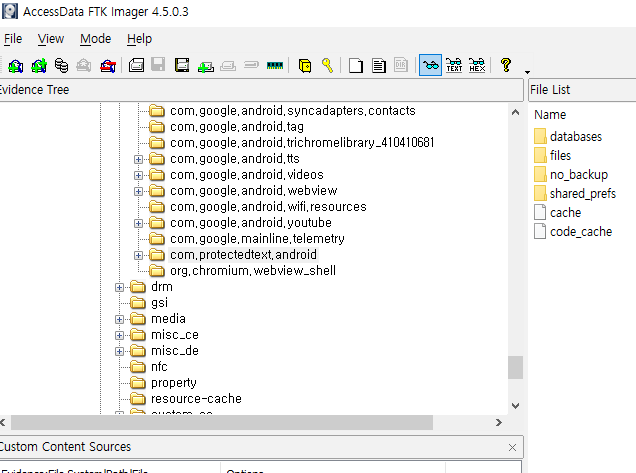Close the Custom Content Sources panel
This screenshot has width=636, height=473.
[x=512, y=447]
